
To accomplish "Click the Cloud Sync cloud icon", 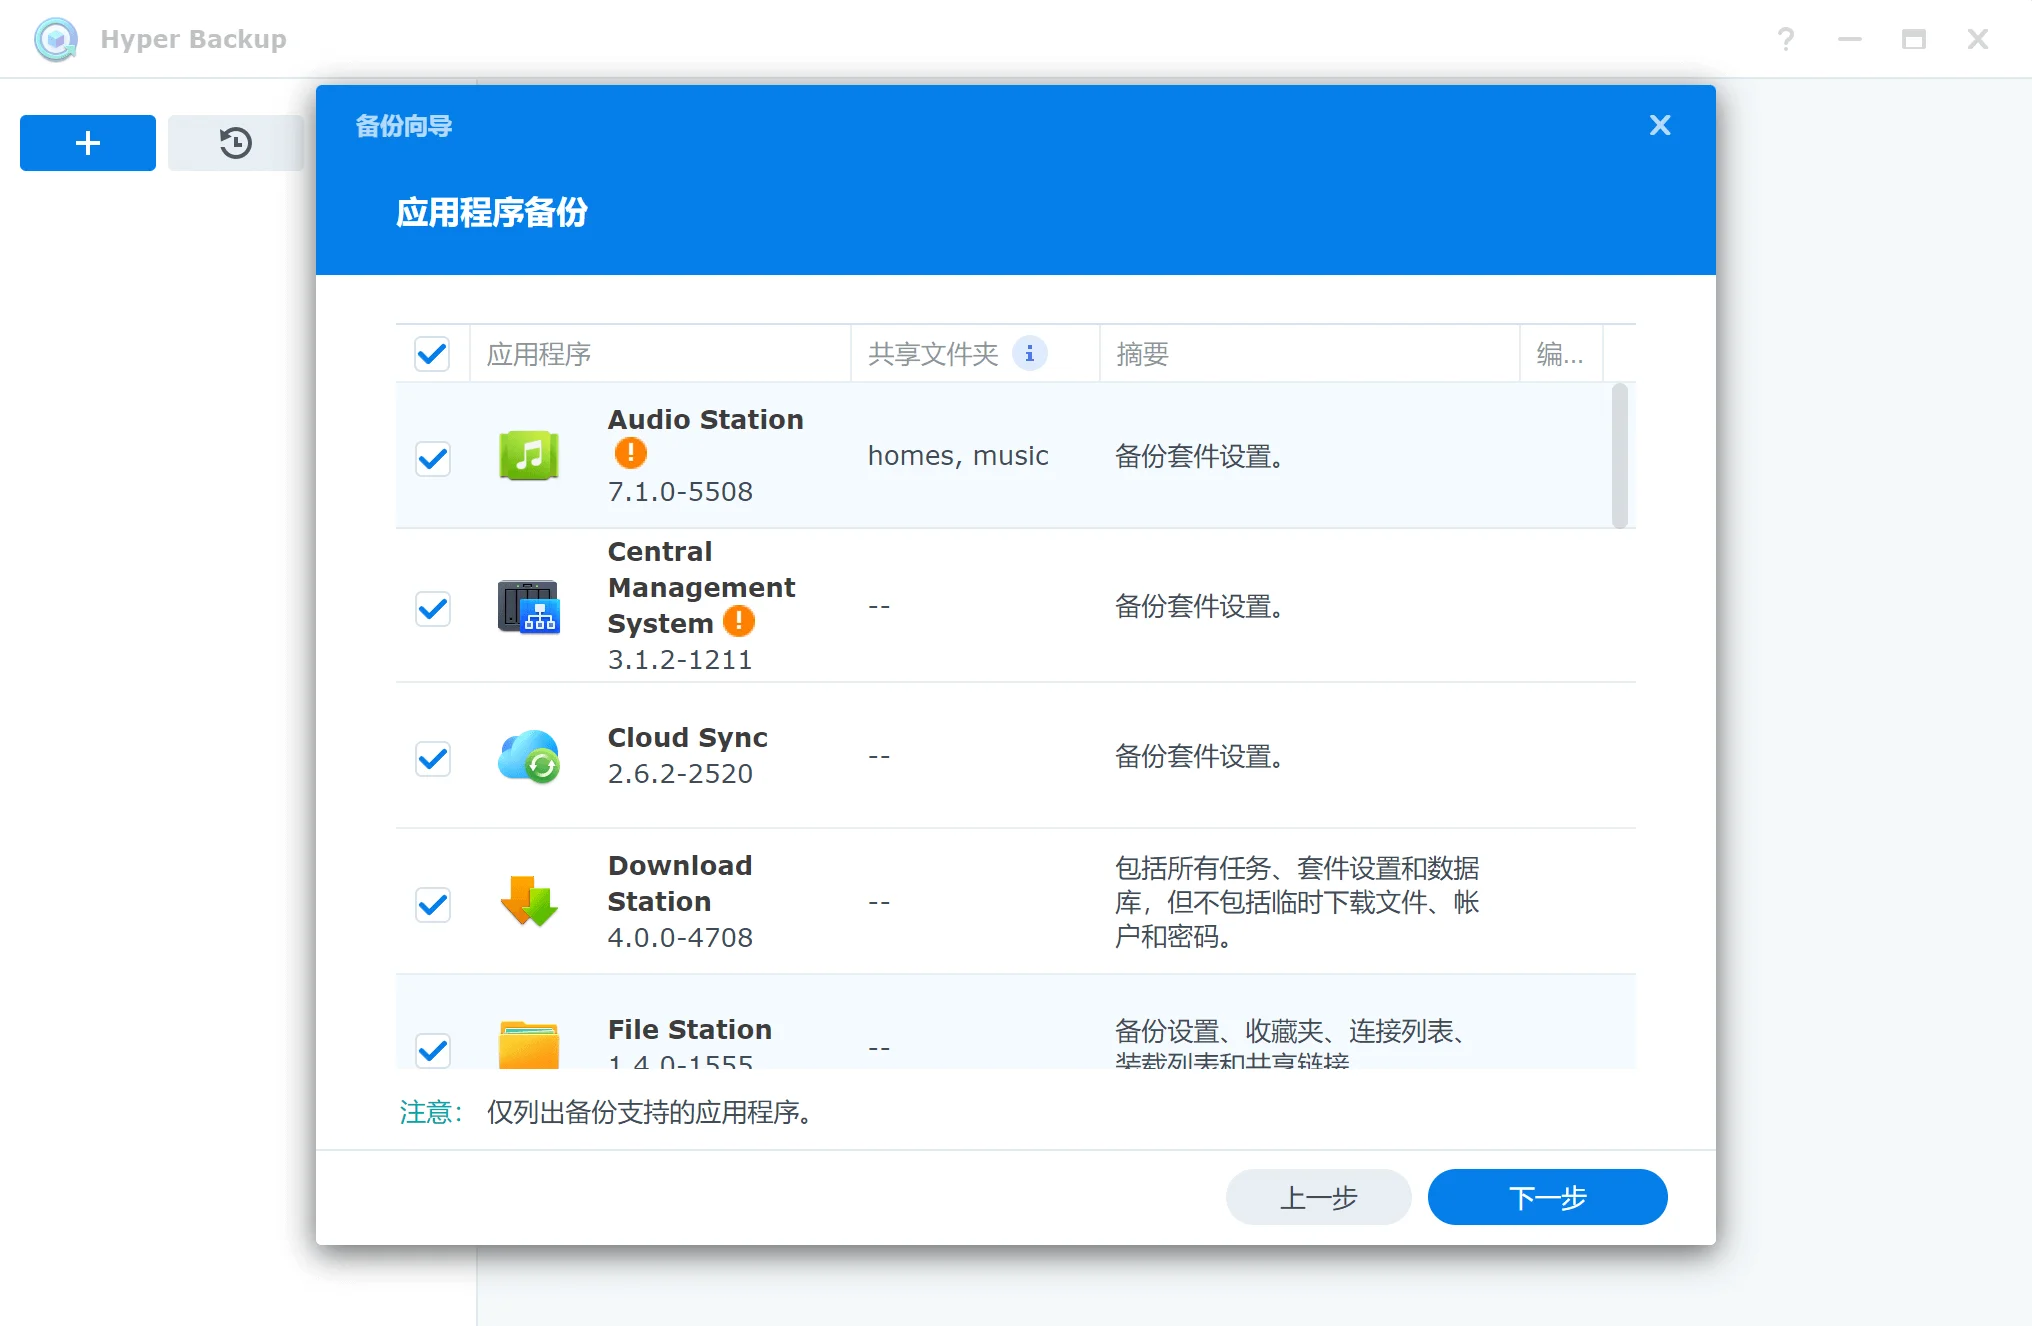I will (x=528, y=756).
